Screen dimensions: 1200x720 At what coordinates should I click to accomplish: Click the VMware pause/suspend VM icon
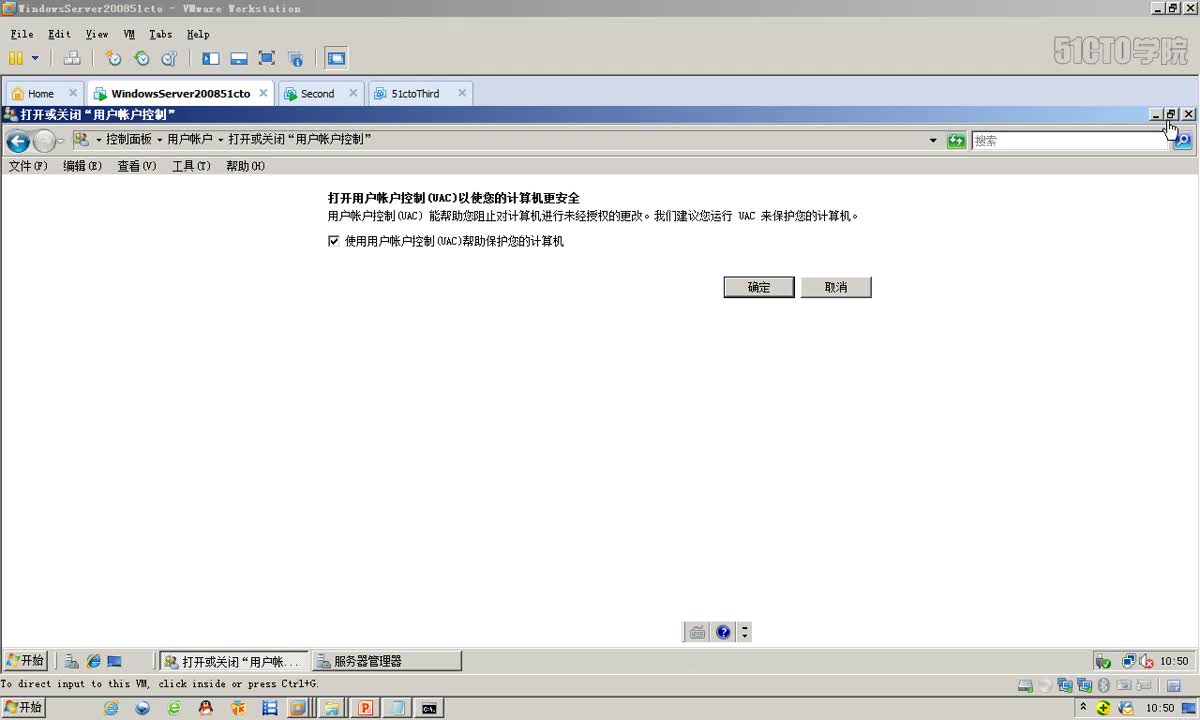point(16,58)
